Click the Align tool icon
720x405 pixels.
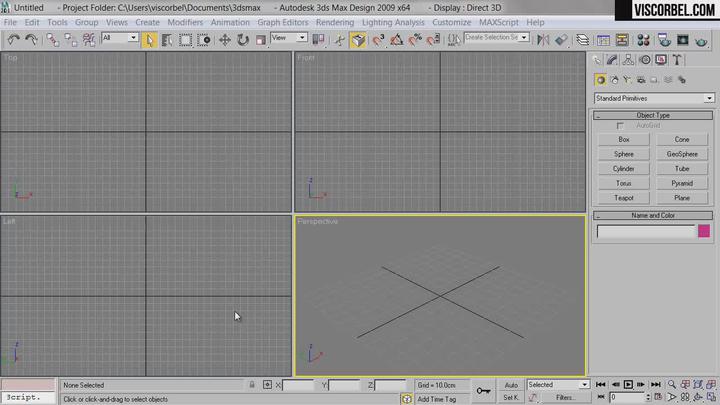[561, 40]
